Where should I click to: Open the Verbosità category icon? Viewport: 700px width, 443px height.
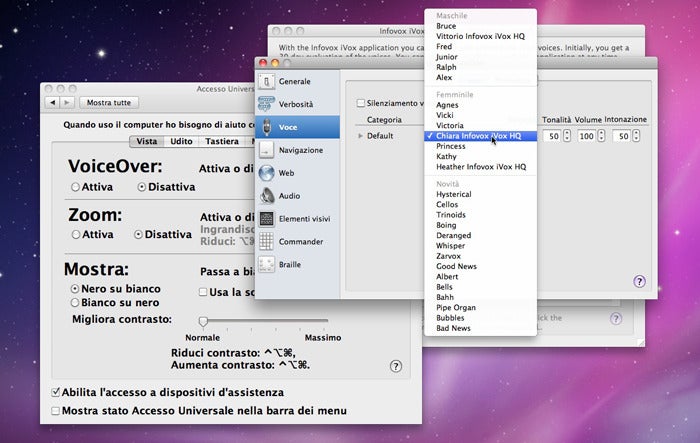(267, 104)
